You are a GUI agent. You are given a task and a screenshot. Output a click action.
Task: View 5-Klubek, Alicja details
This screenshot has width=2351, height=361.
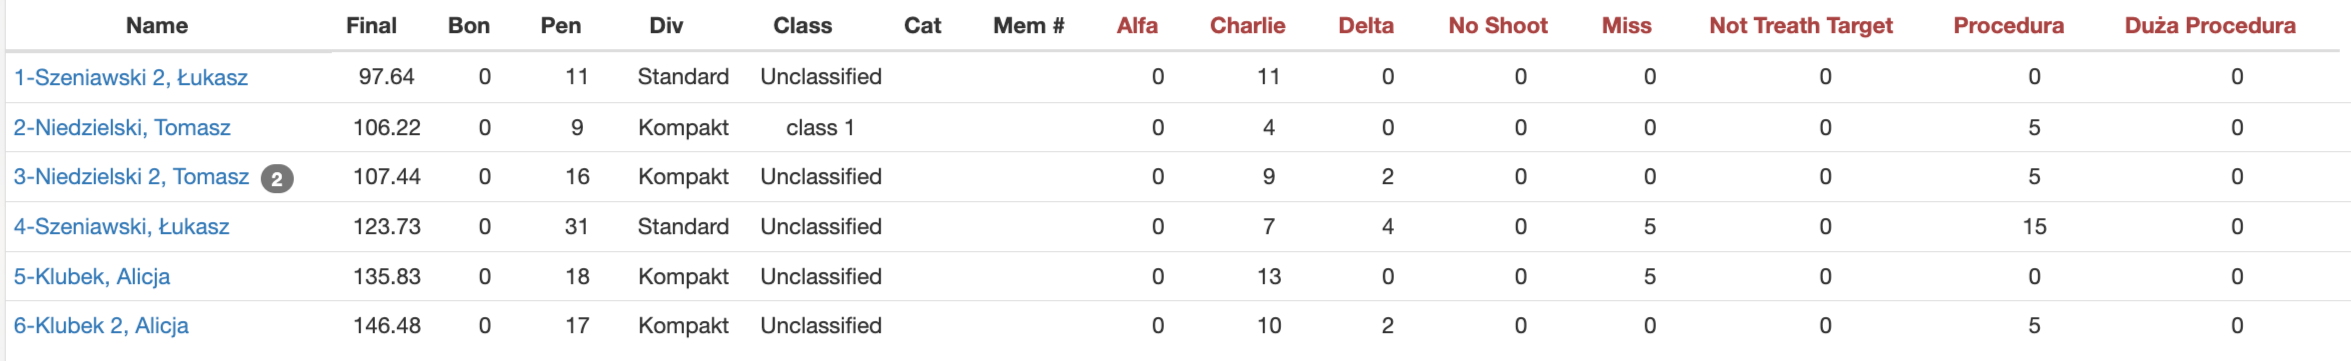point(92,276)
